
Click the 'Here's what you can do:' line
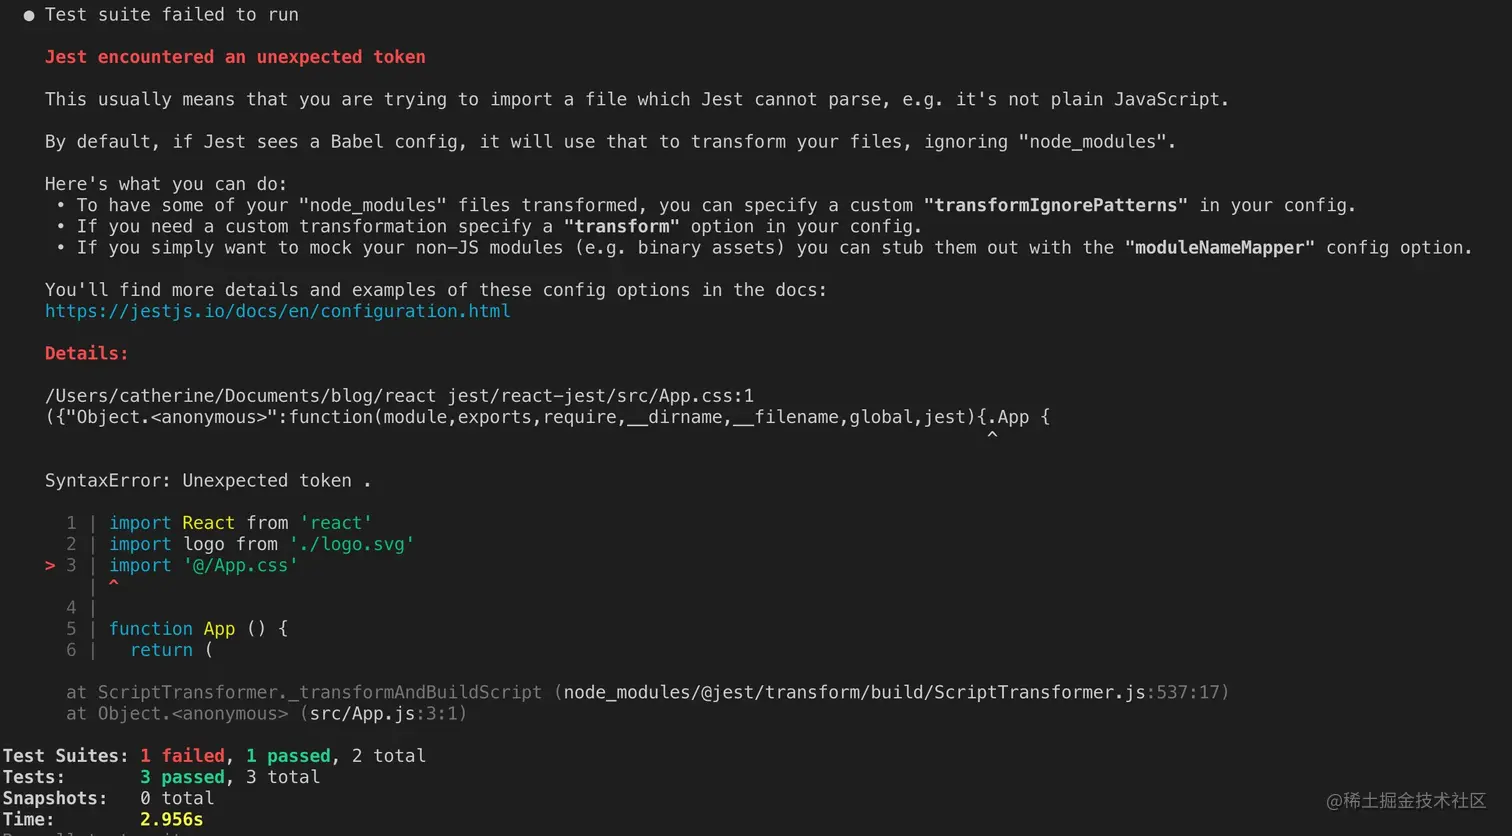click(166, 184)
